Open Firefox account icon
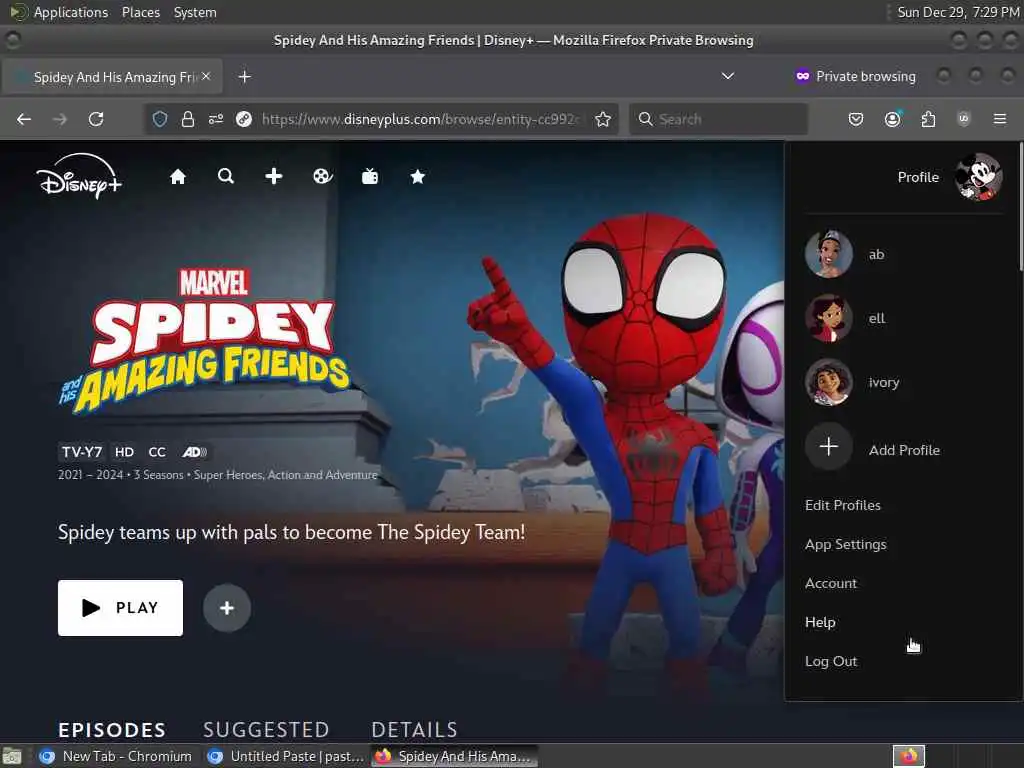Screen dimensions: 1024x768 (892, 119)
